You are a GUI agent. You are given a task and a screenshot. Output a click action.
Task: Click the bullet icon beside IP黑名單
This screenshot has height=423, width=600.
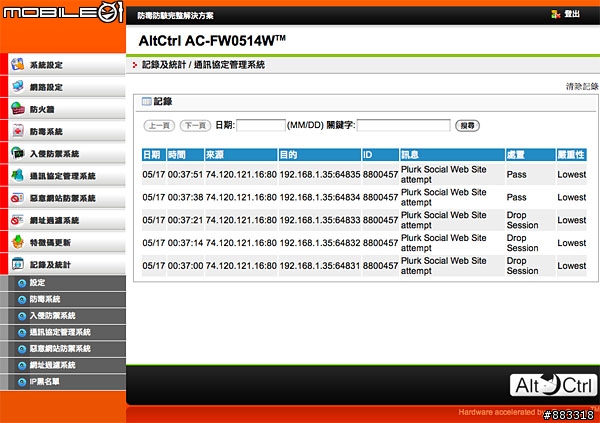(22, 382)
